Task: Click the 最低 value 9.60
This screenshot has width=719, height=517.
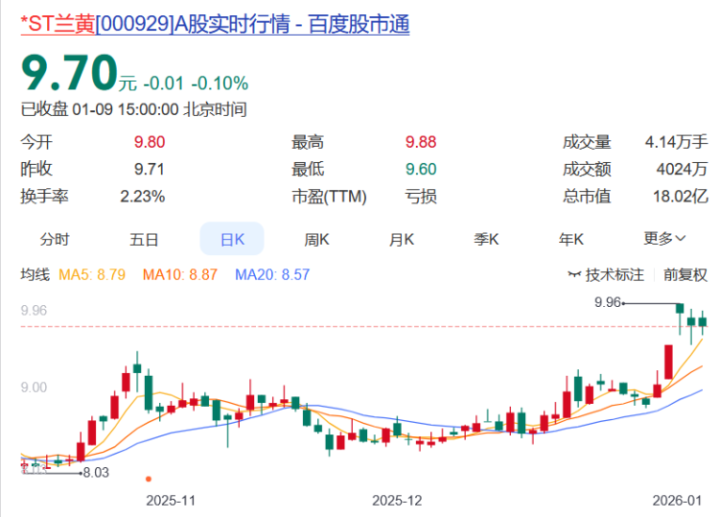Action: tap(420, 169)
